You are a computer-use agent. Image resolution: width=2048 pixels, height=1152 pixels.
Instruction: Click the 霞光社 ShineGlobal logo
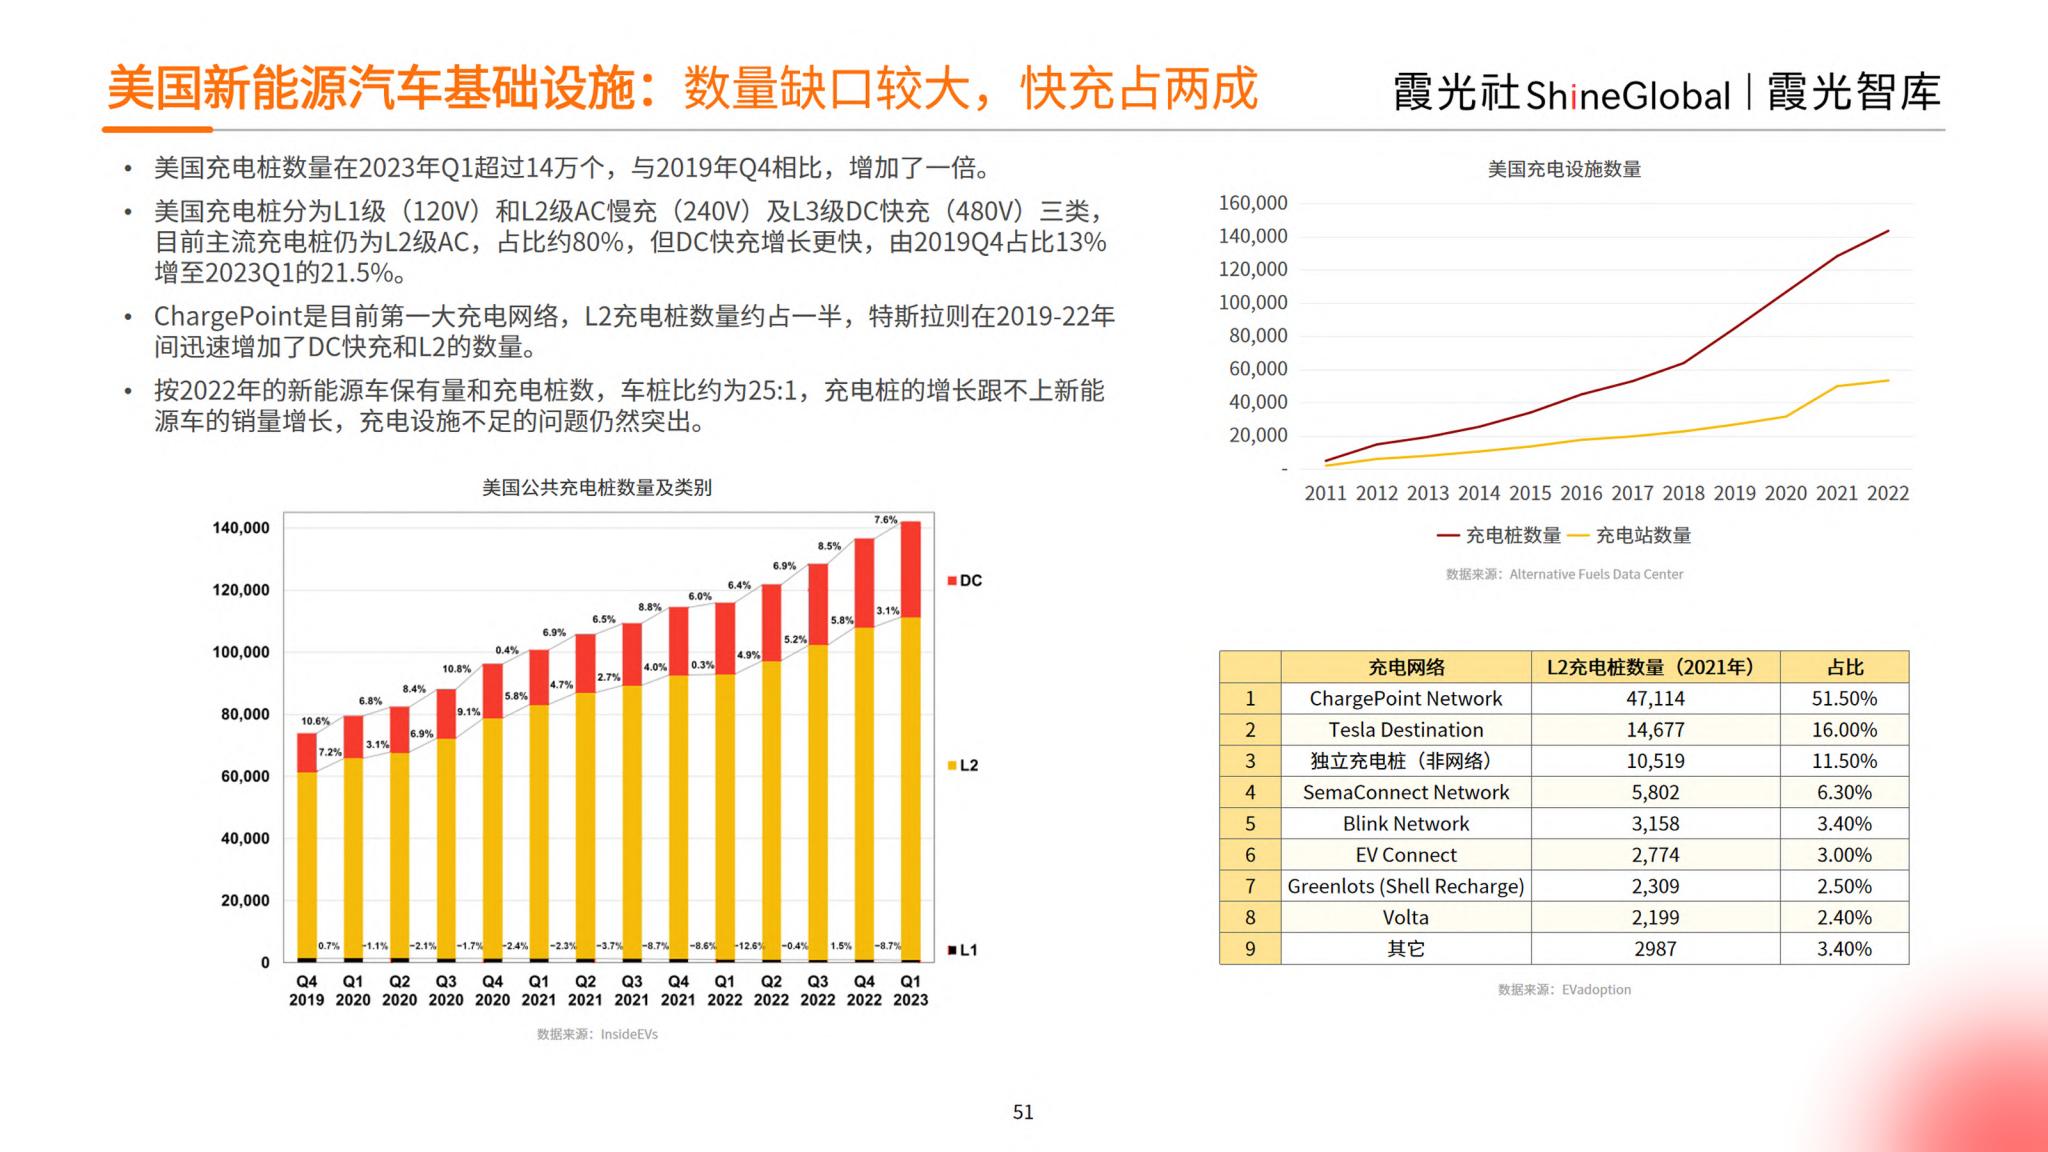coord(1560,93)
